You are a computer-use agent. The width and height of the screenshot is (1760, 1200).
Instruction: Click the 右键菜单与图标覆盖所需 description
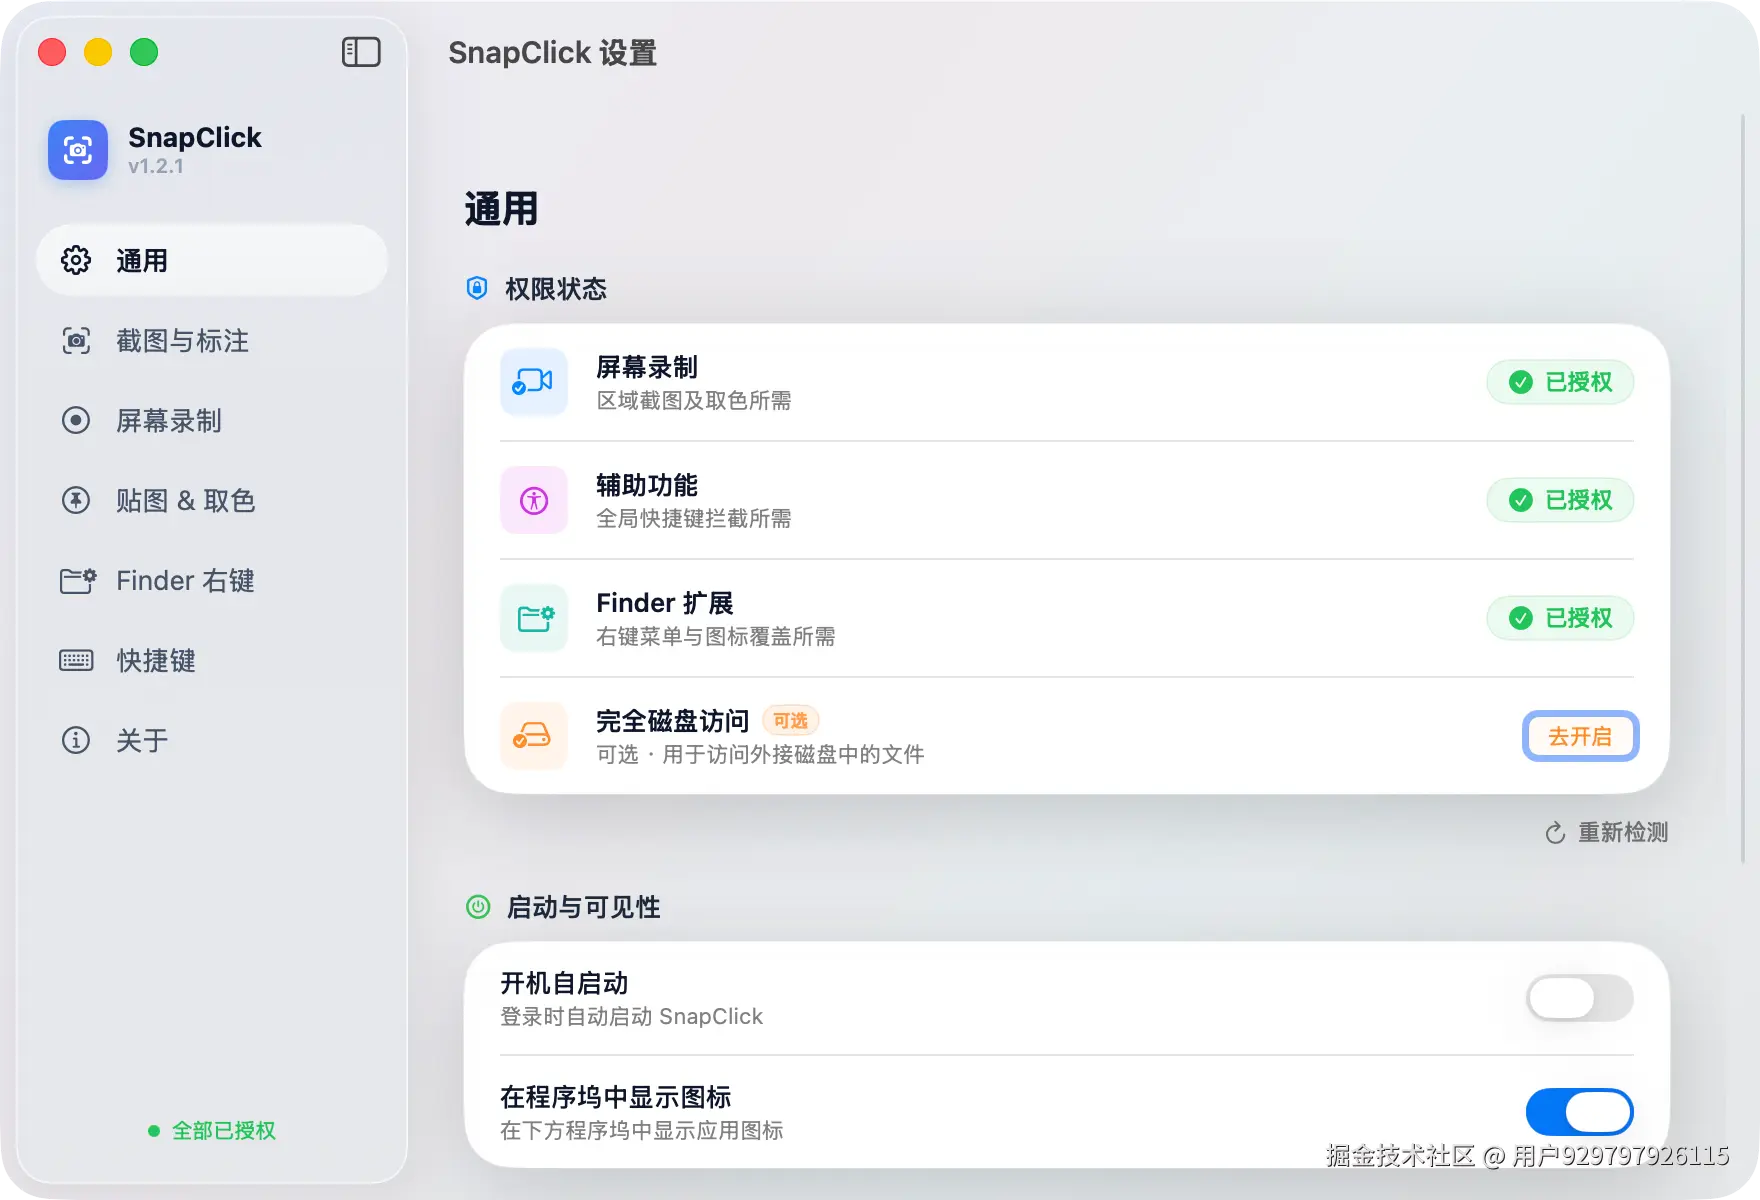coord(716,637)
